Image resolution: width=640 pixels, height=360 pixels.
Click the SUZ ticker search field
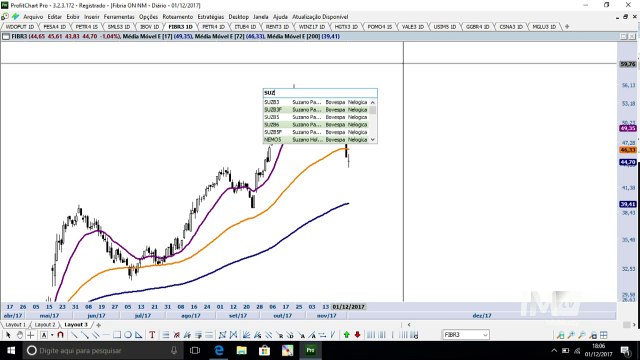pos(320,93)
